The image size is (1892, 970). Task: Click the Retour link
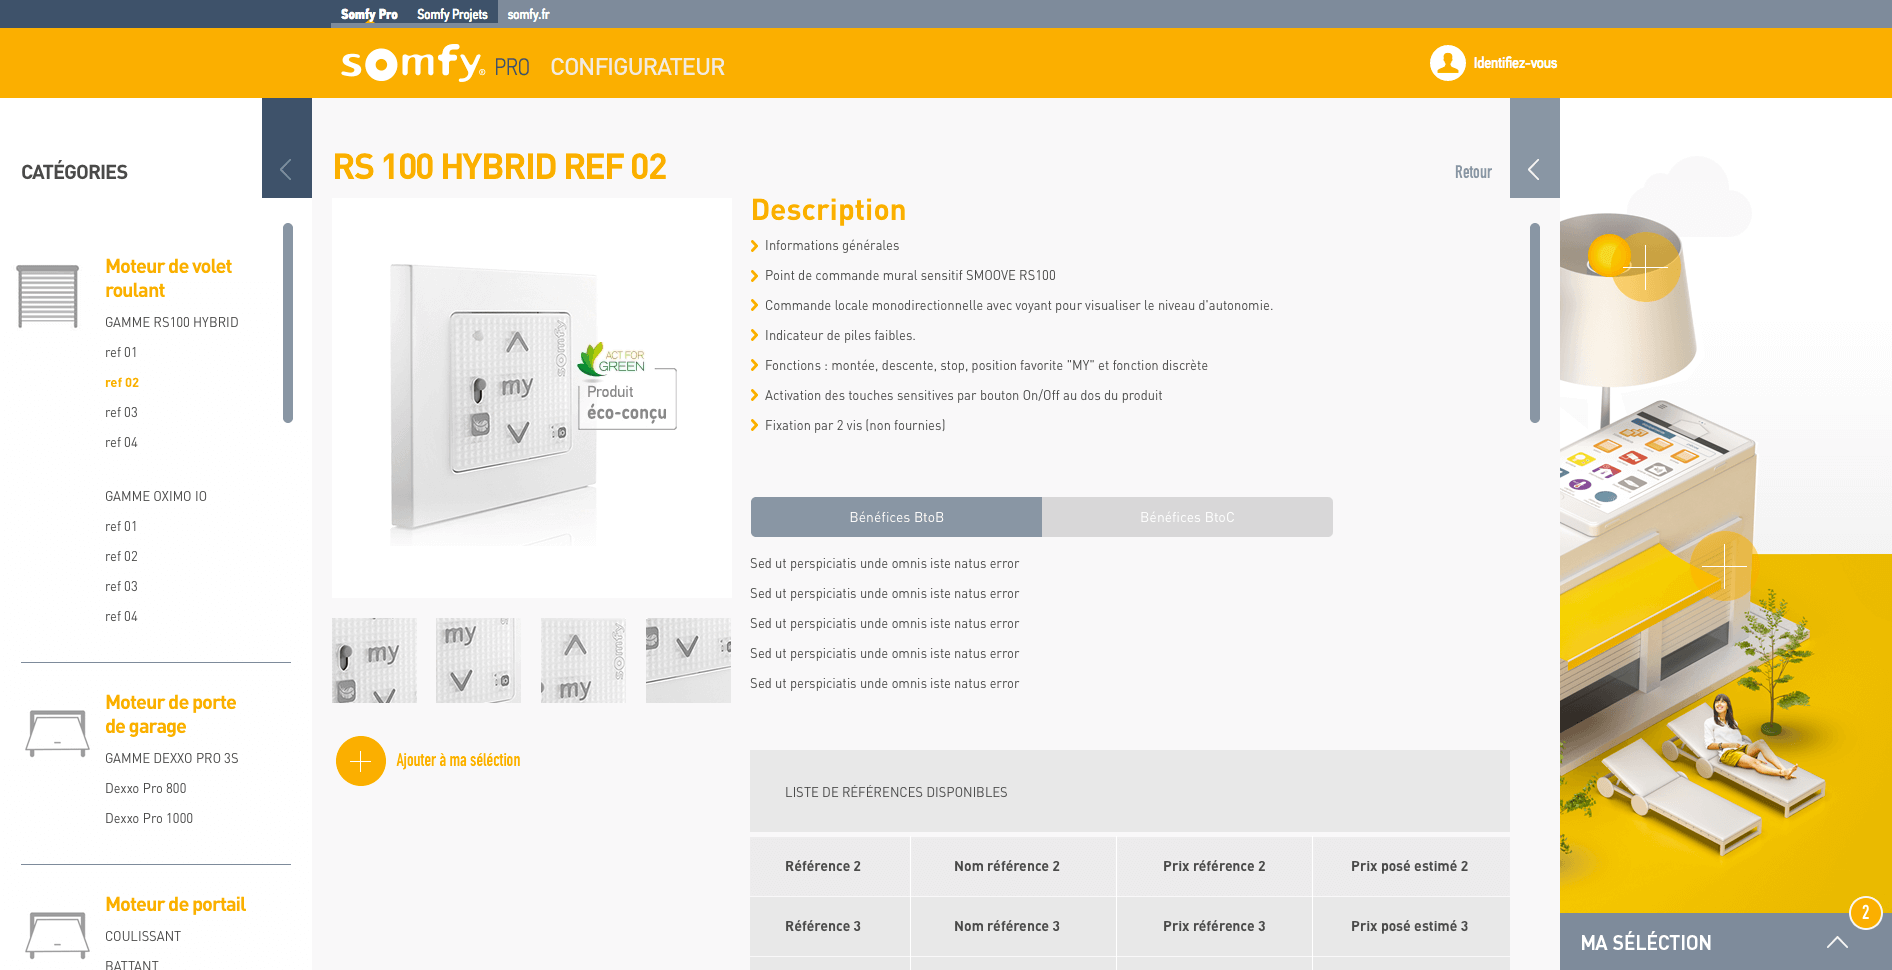pos(1473,172)
